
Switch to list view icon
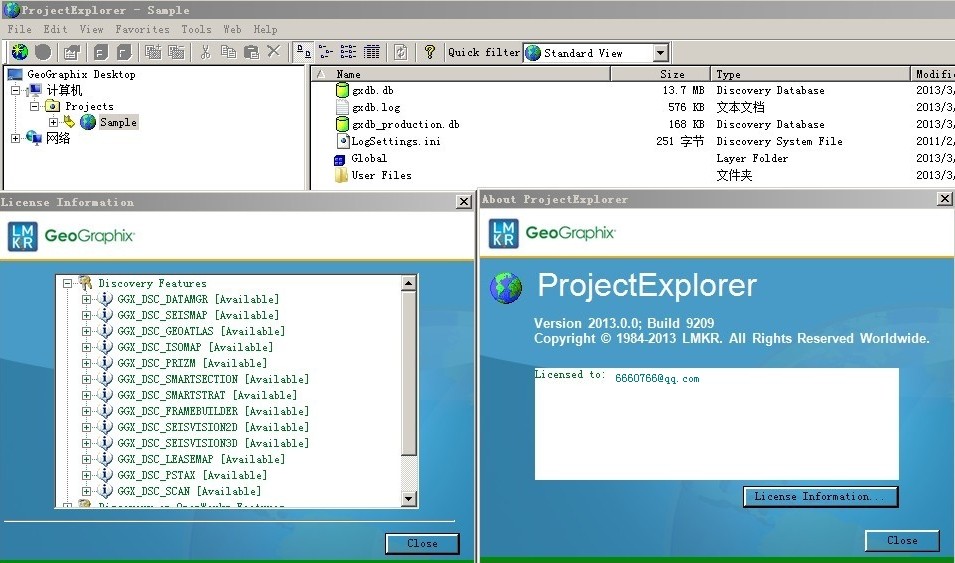348,52
